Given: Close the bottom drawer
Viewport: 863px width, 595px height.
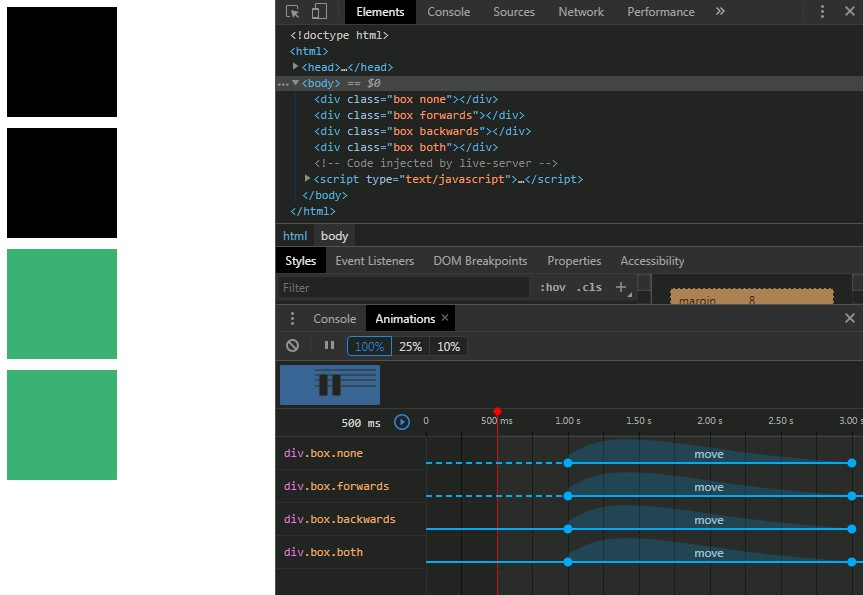Looking at the screenshot, I should coord(850,318).
